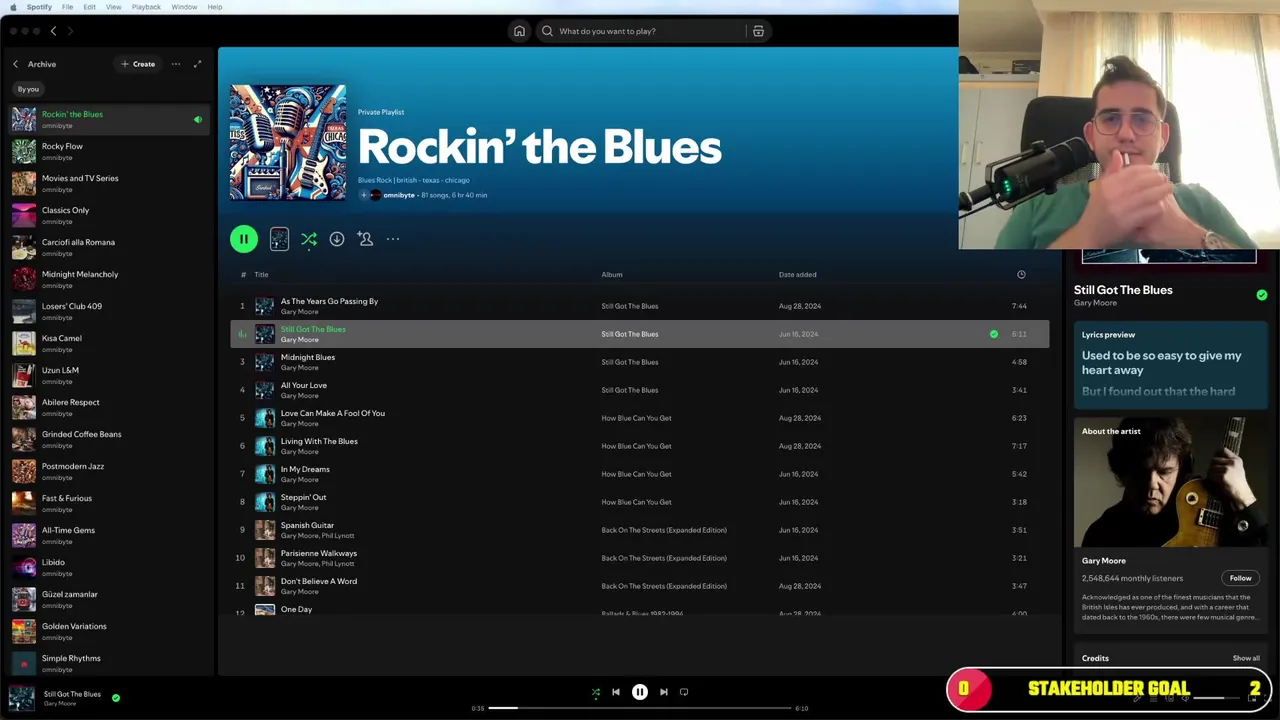The image size is (1280, 720).
Task: Open the File menu
Action: [x=67, y=7]
